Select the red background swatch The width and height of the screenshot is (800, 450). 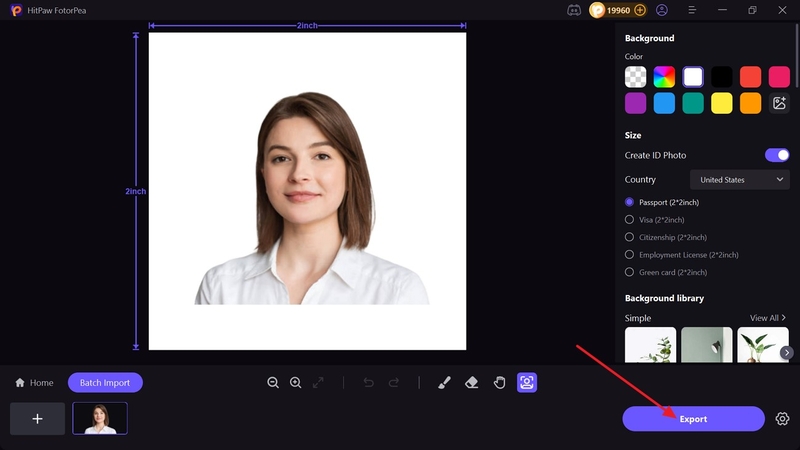tap(751, 77)
